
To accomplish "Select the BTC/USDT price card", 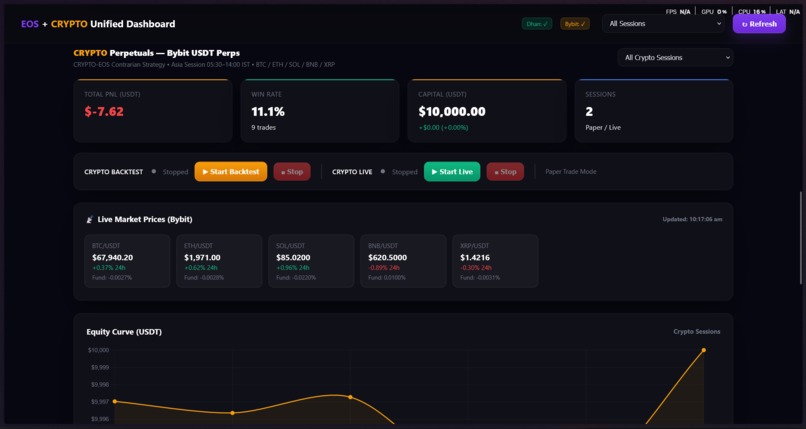I will 127,261.
